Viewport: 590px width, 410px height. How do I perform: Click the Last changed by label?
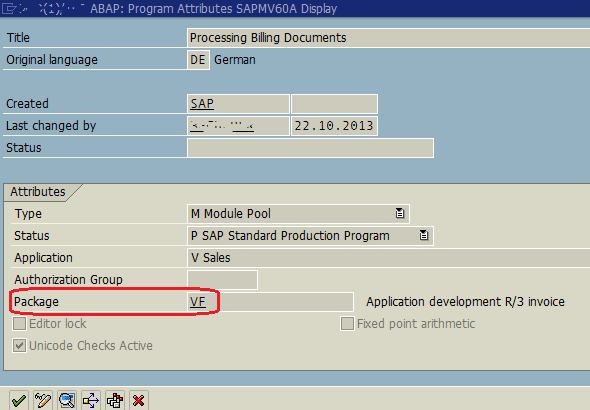coord(51,126)
